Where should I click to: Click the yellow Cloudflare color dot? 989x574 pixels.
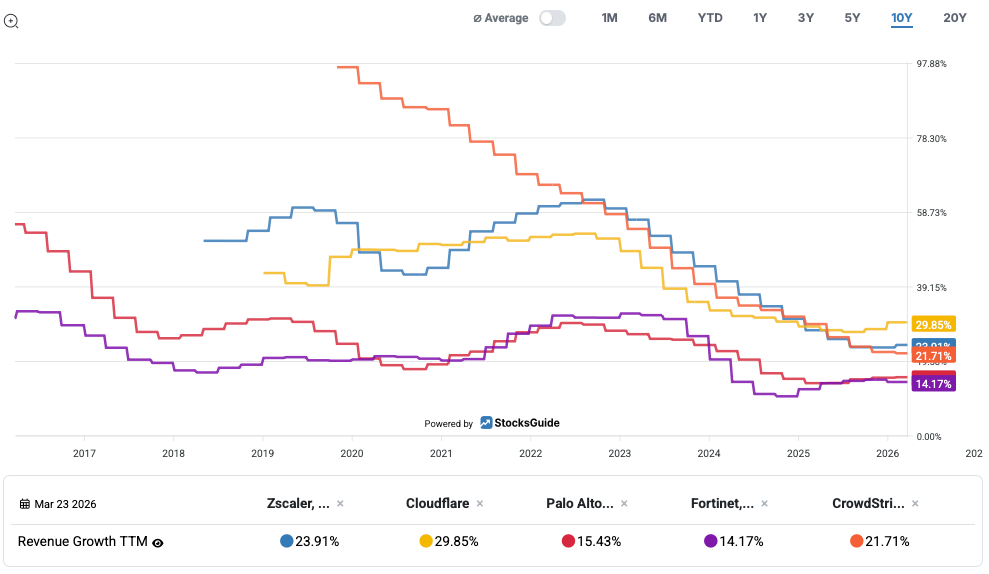[426, 542]
